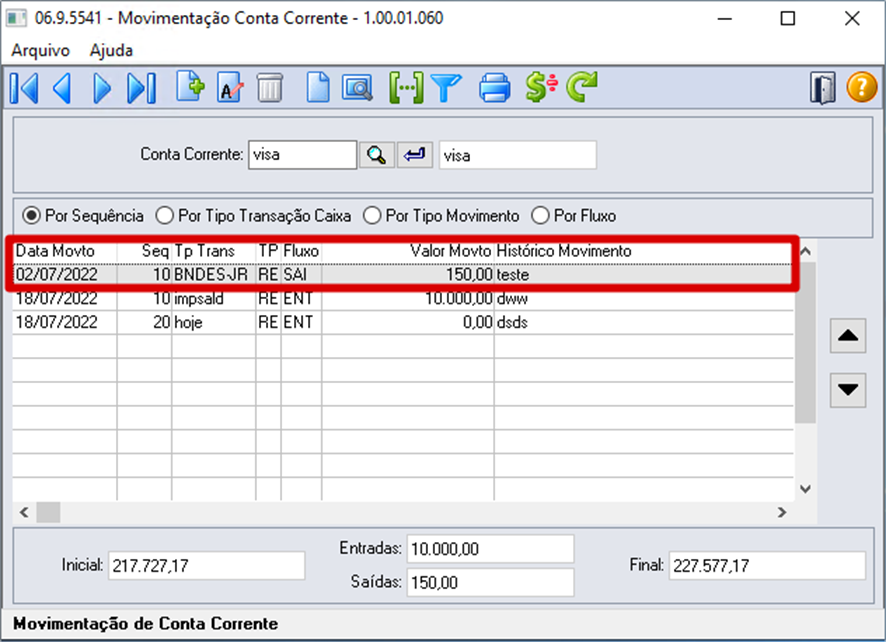Select the dsds history cell

(644, 322)
